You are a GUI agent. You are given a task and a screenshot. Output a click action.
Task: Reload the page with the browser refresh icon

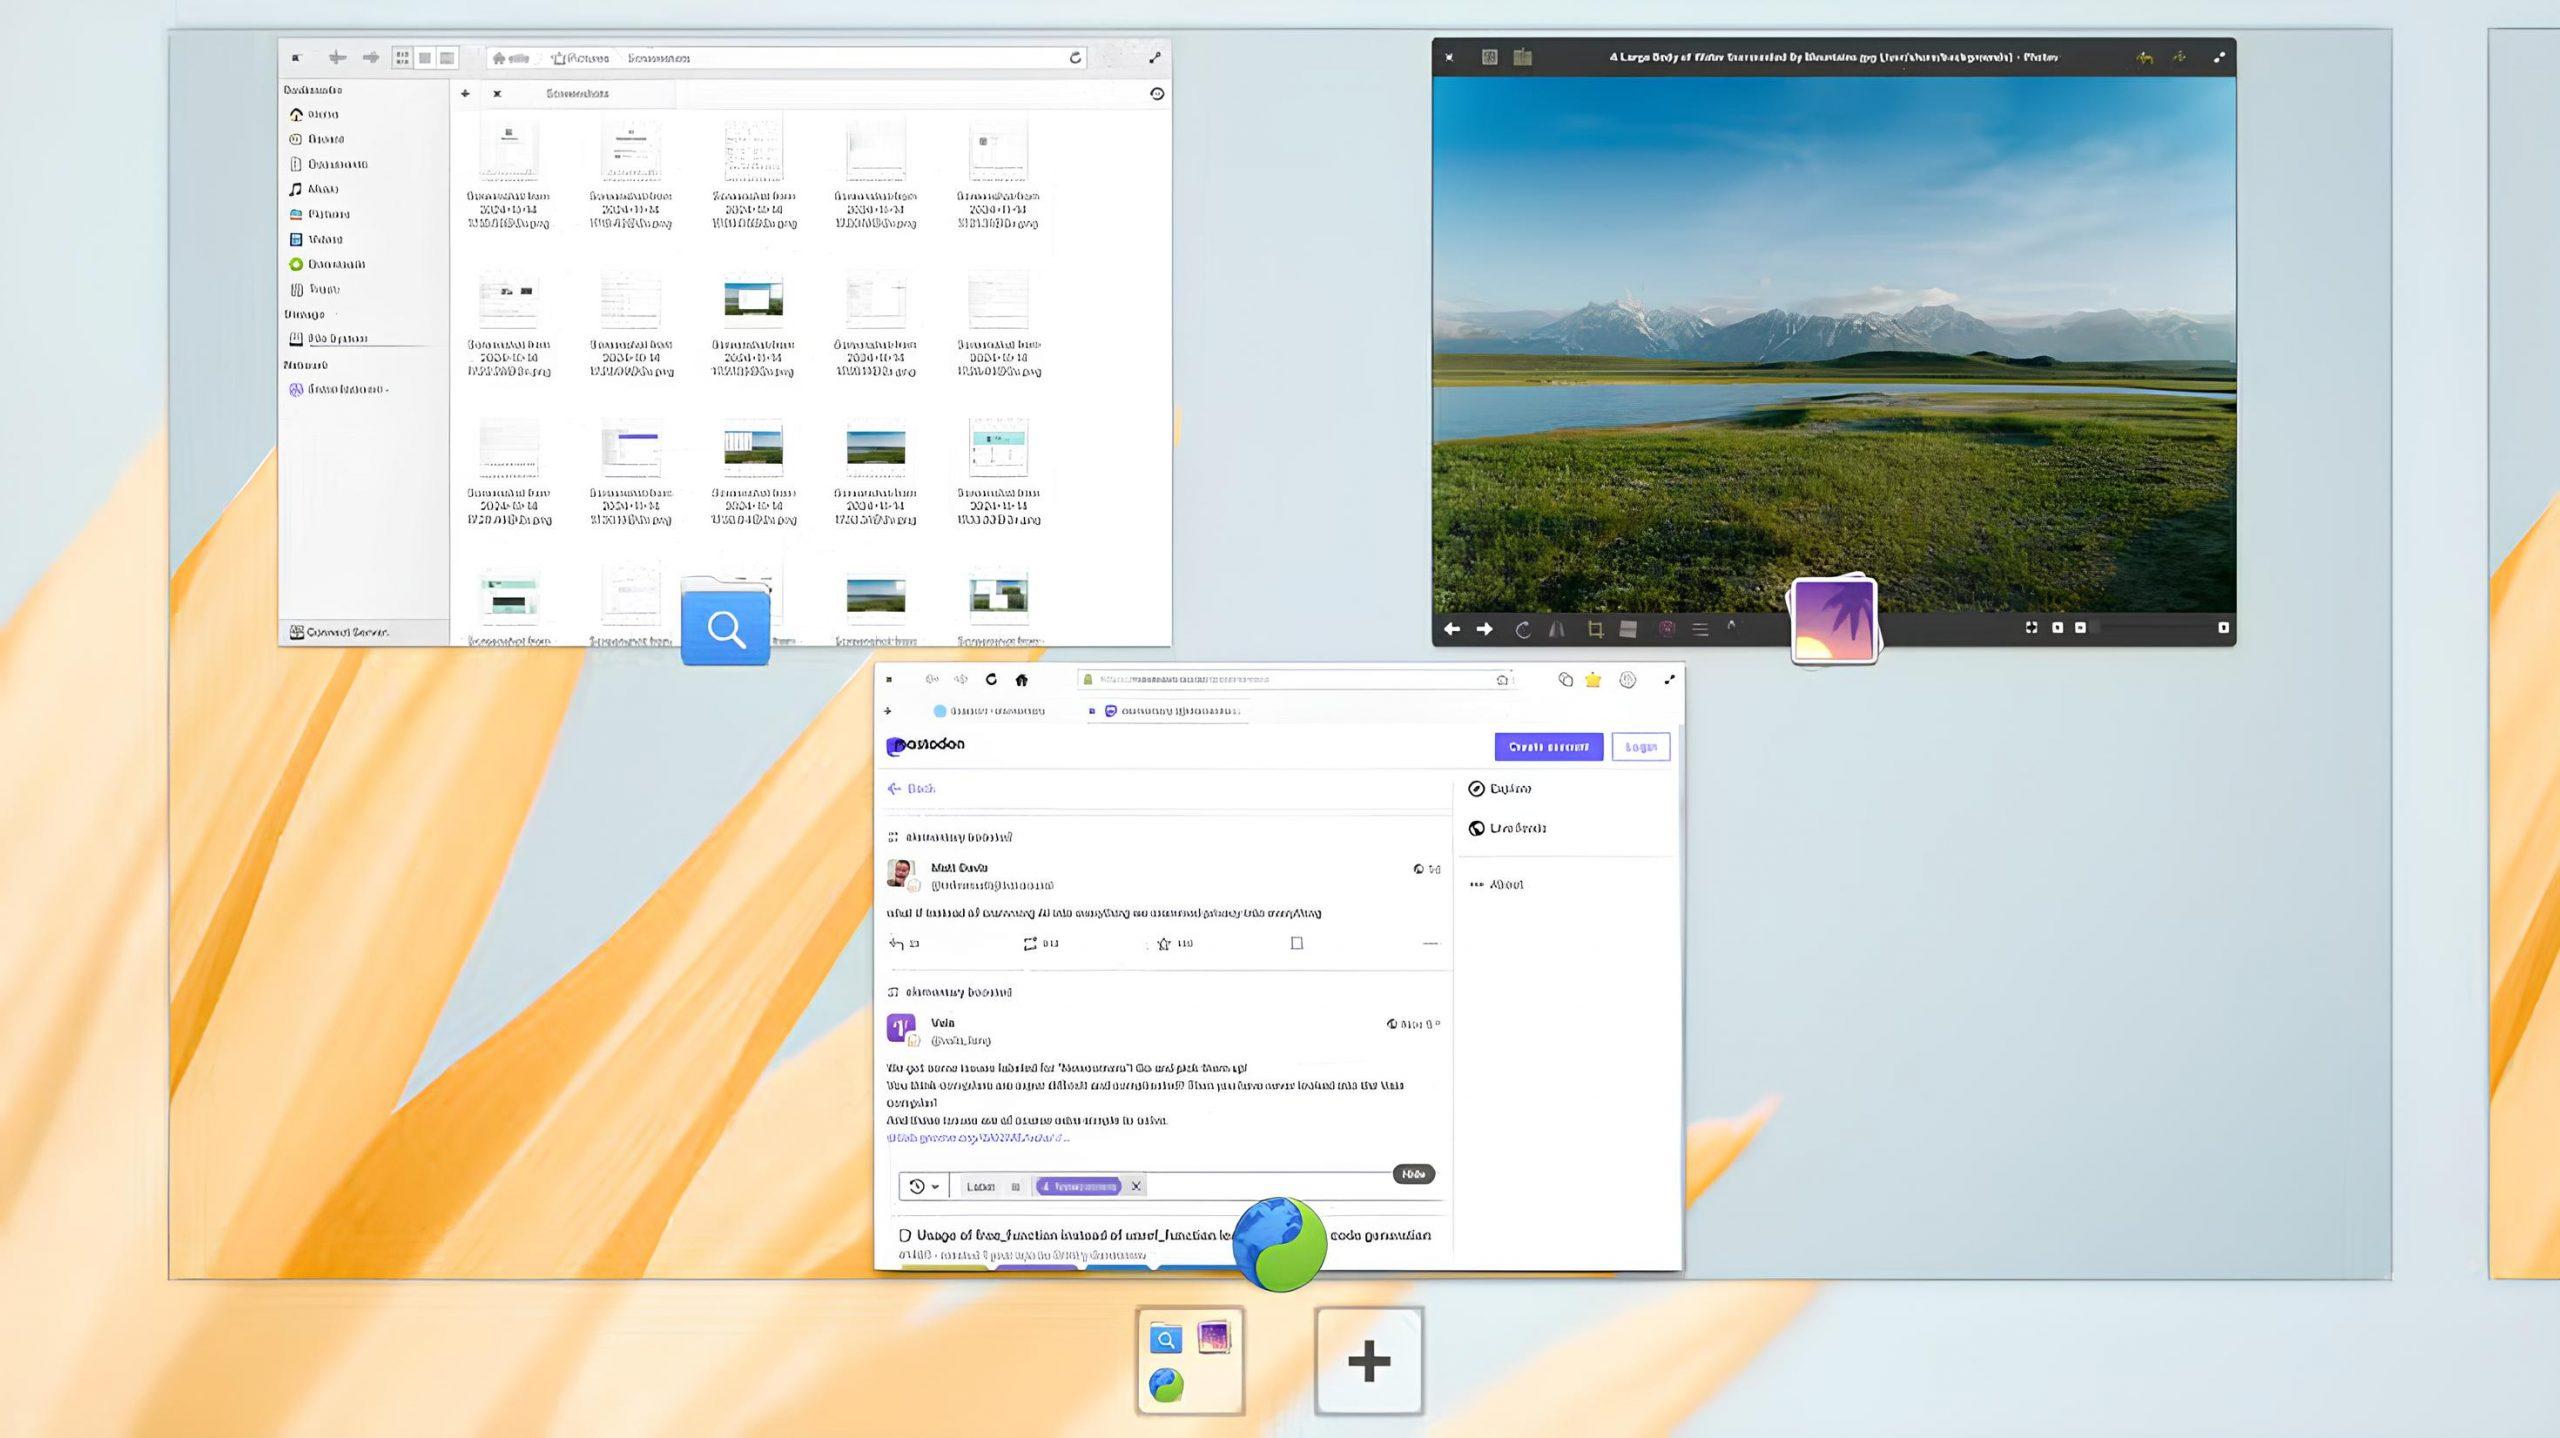[x=992, y=679]
